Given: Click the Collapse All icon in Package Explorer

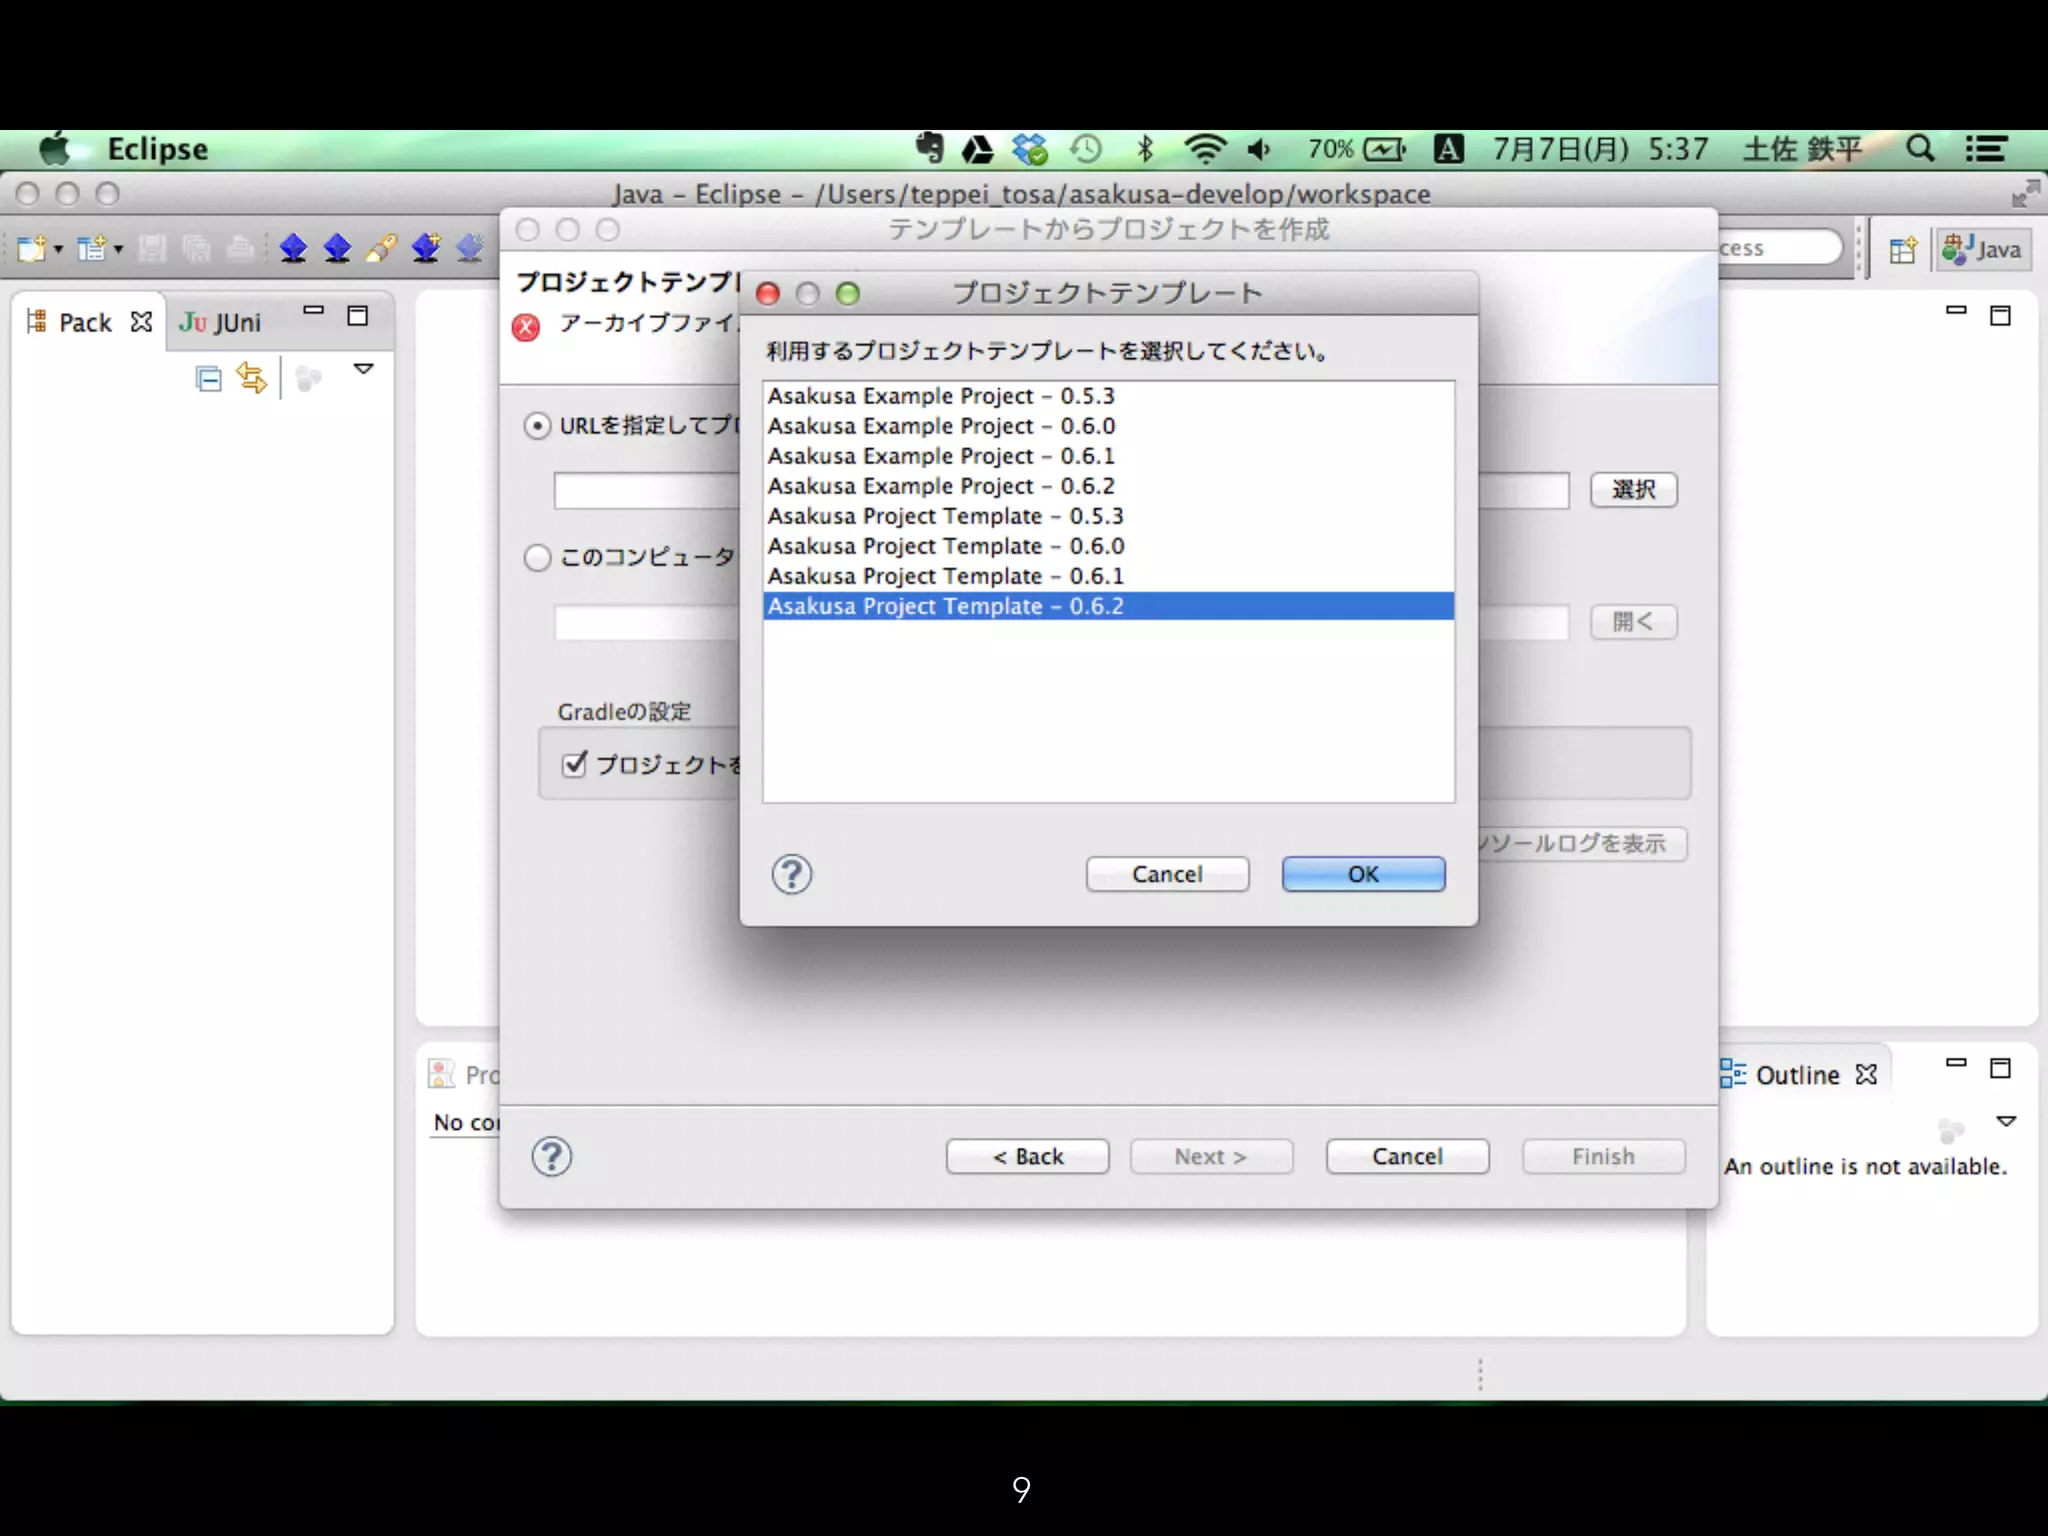Looking at the screenshot, I should [x=208, y=379].
